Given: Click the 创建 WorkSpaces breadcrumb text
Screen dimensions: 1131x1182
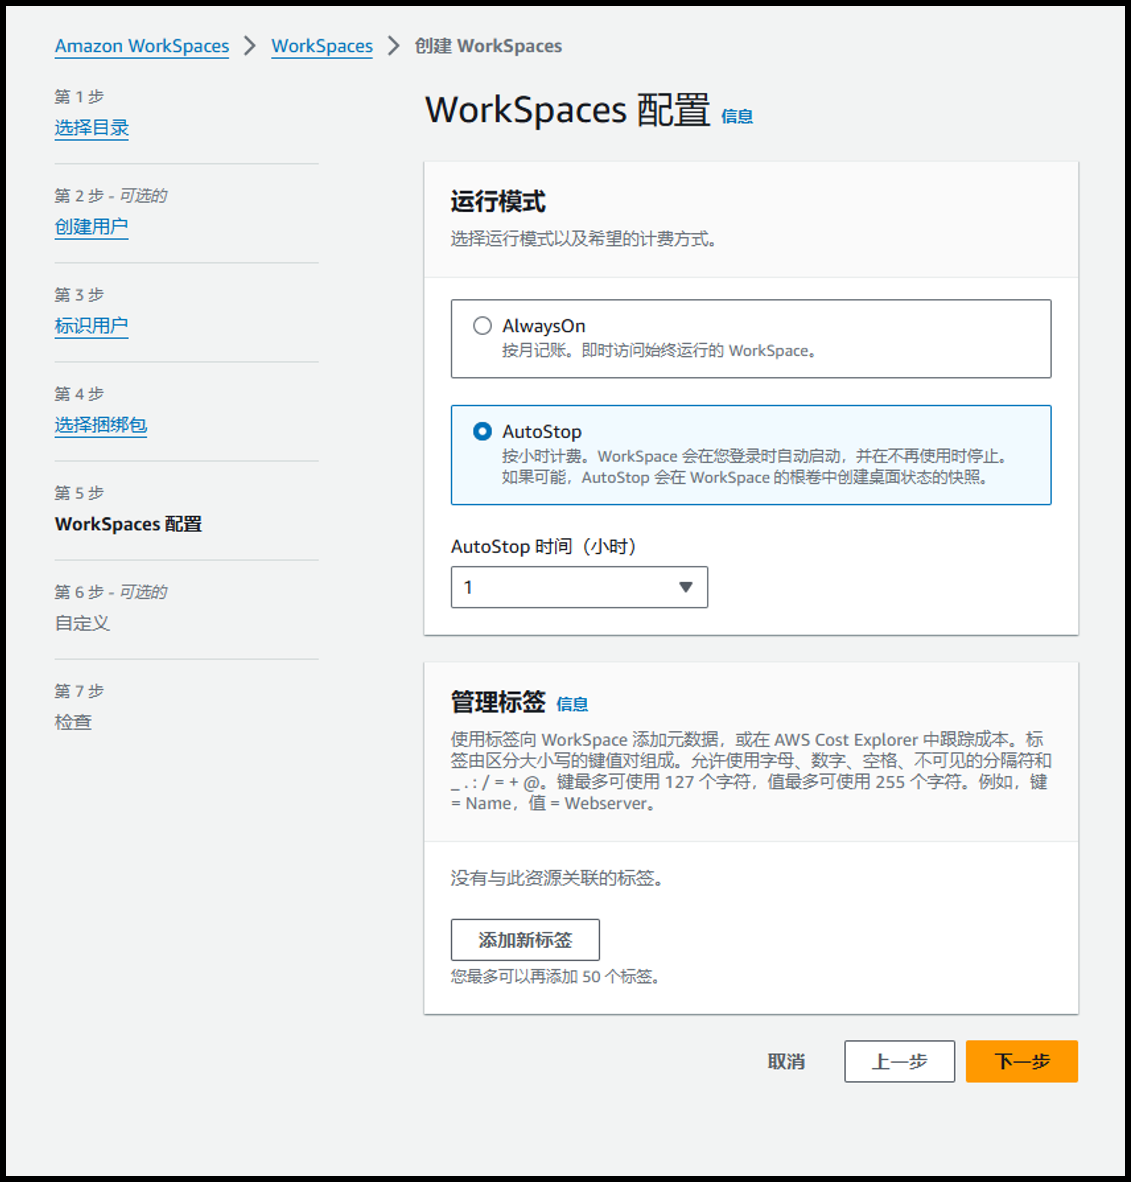Looking at the screenshot, I should pyautogui.click(x=488, y=46).
